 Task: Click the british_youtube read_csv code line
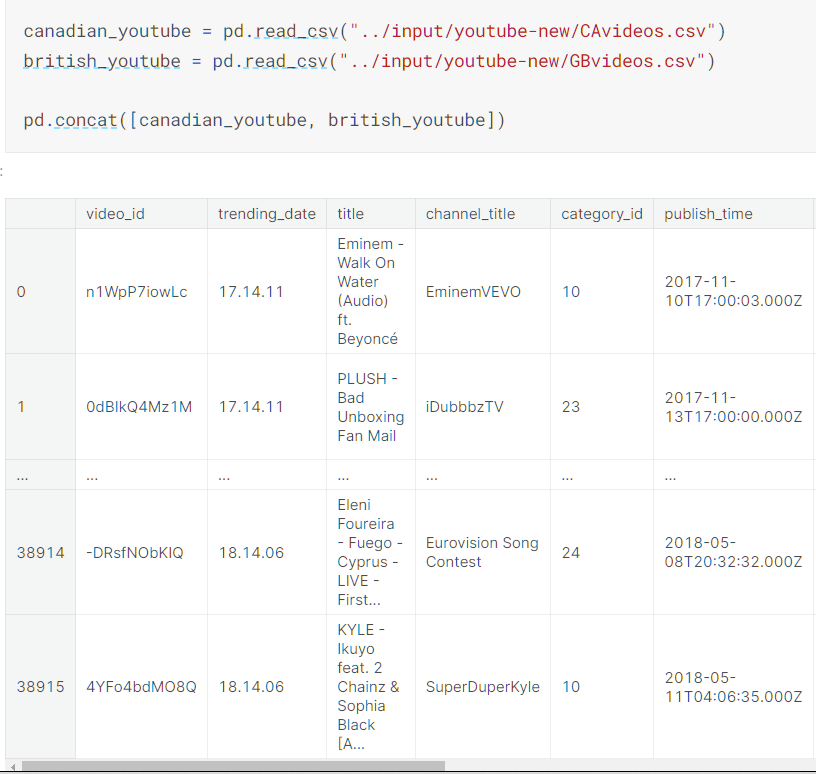[369, 62]
